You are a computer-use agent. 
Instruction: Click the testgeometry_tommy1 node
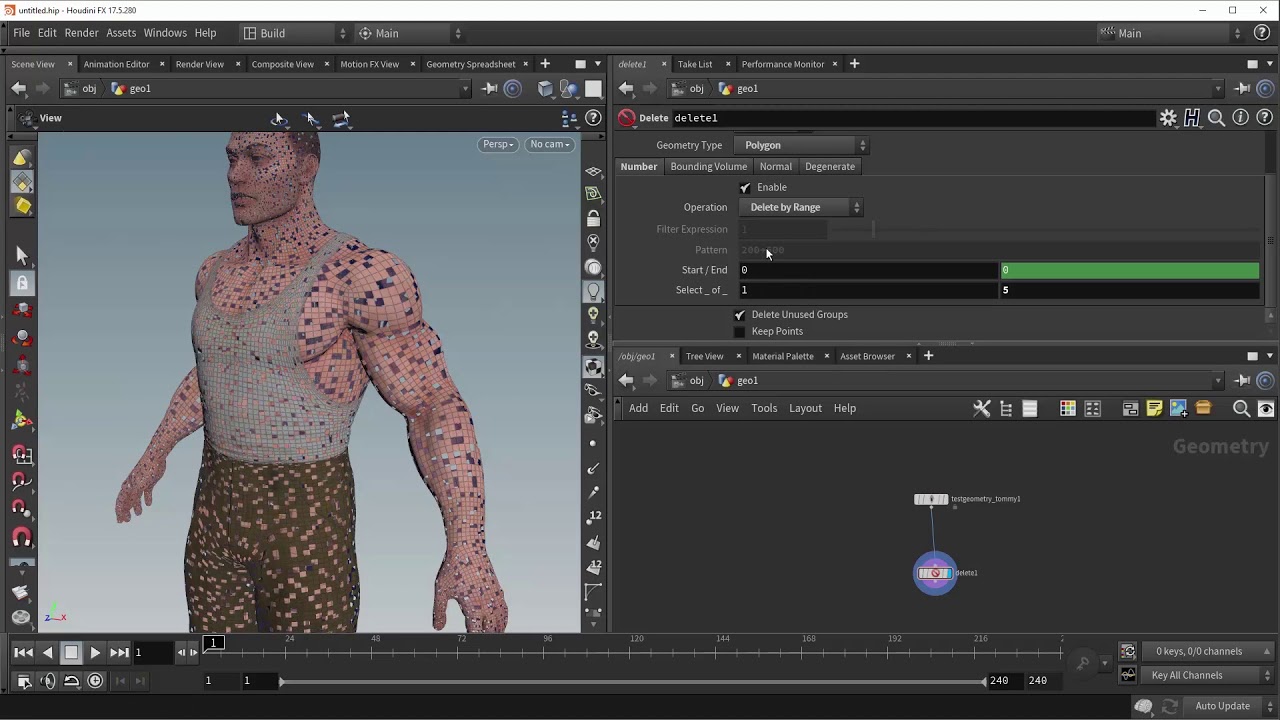click(931, 499)
